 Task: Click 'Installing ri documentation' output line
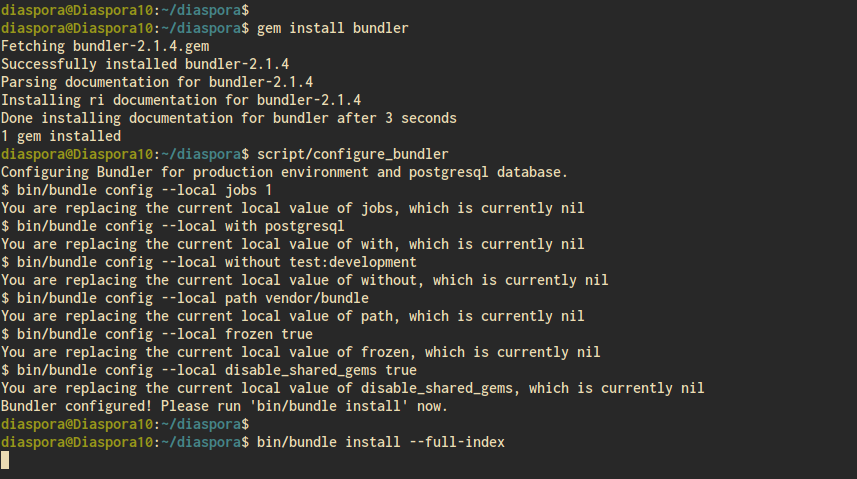click(181, 101)
